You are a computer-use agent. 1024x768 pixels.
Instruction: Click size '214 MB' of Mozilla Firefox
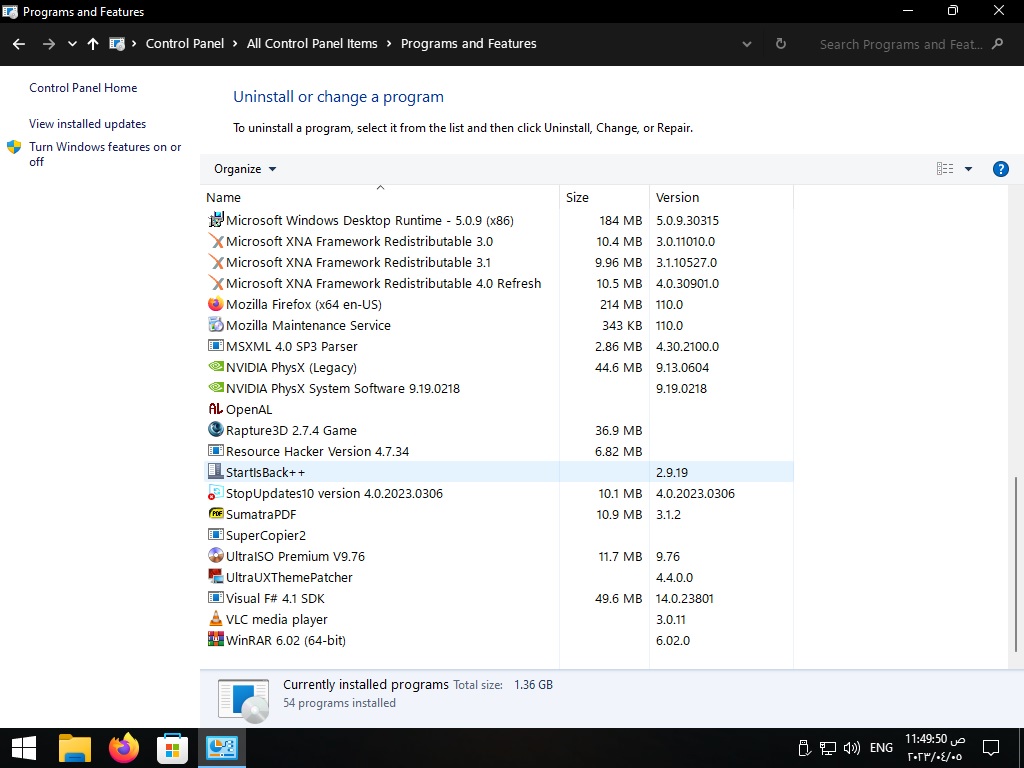pyautogui.click(x=621, y=304)
